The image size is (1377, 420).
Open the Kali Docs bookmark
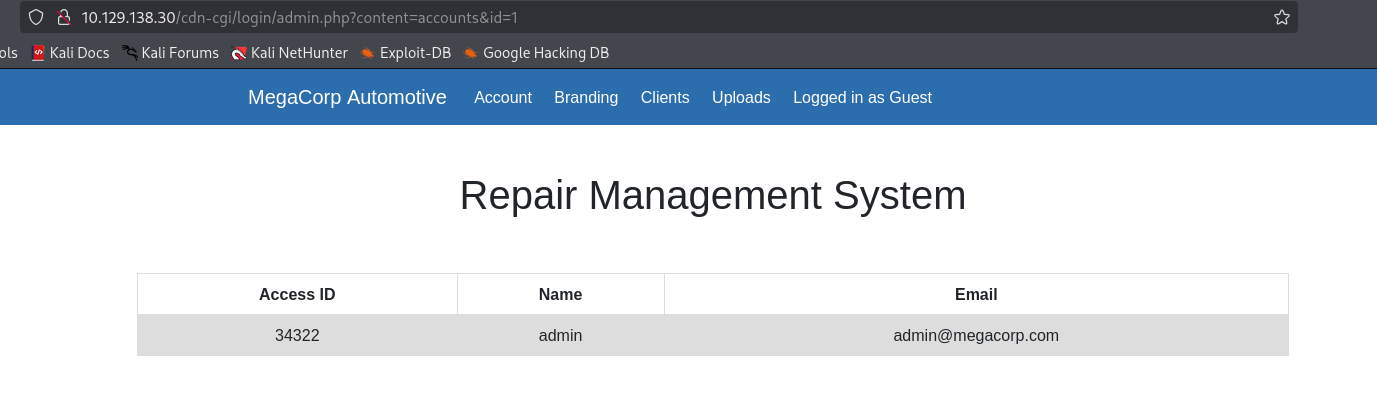pyautogui.click(x=70, y=53)
